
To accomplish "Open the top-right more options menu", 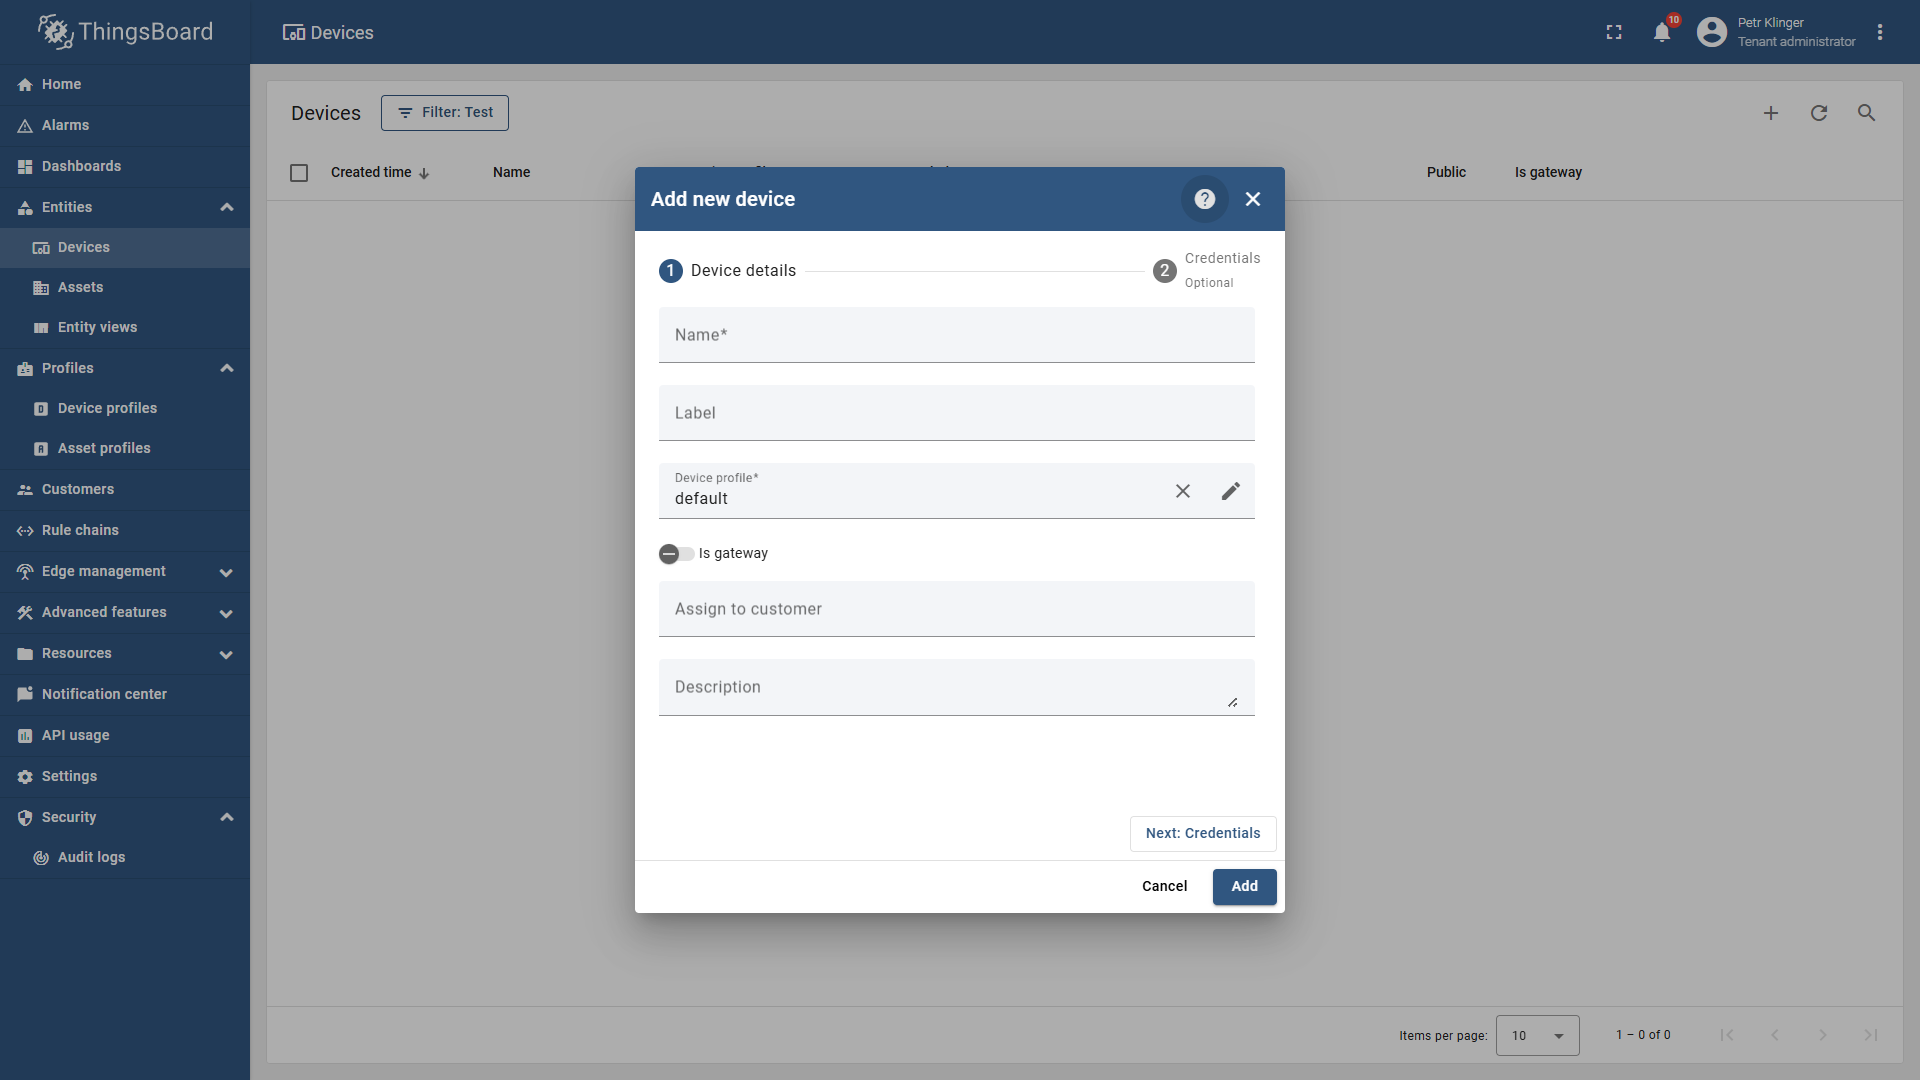I will tap(1879, 31).
